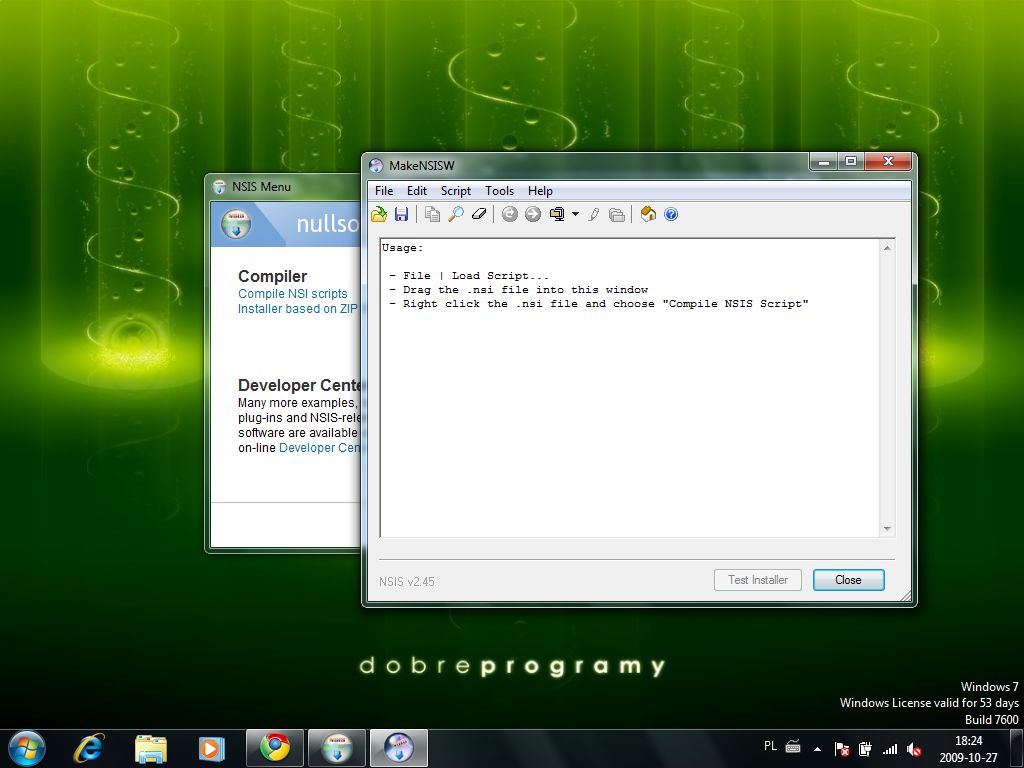Screen dimensions: 1024x768
Task: Click the Set Compressor computer icon
Action: pyautogui.click(x=557, y=214)
